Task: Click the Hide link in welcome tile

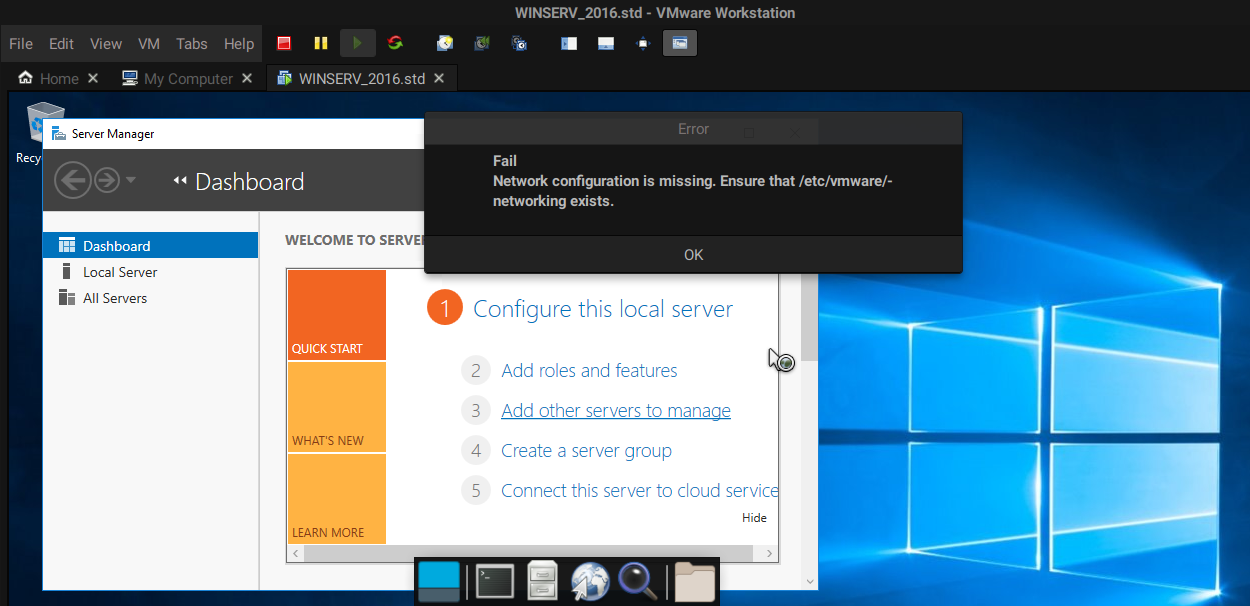Action: [x=754, y=518]
